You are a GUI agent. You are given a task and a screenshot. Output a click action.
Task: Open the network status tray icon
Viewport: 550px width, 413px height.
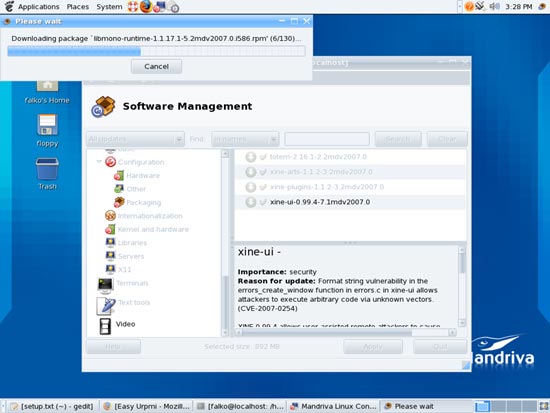pyautogui.click(x=481, y=6)
